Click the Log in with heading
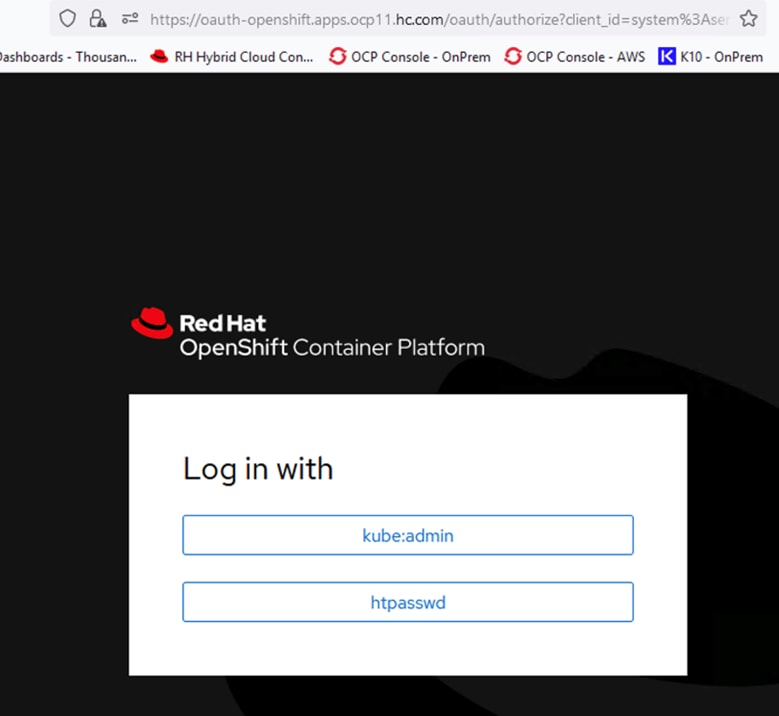 click(x=258, y=469)
